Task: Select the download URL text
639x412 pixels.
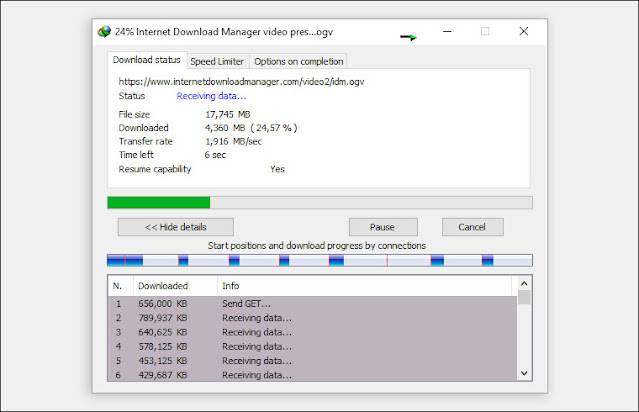Action: (x=241, y=82)
